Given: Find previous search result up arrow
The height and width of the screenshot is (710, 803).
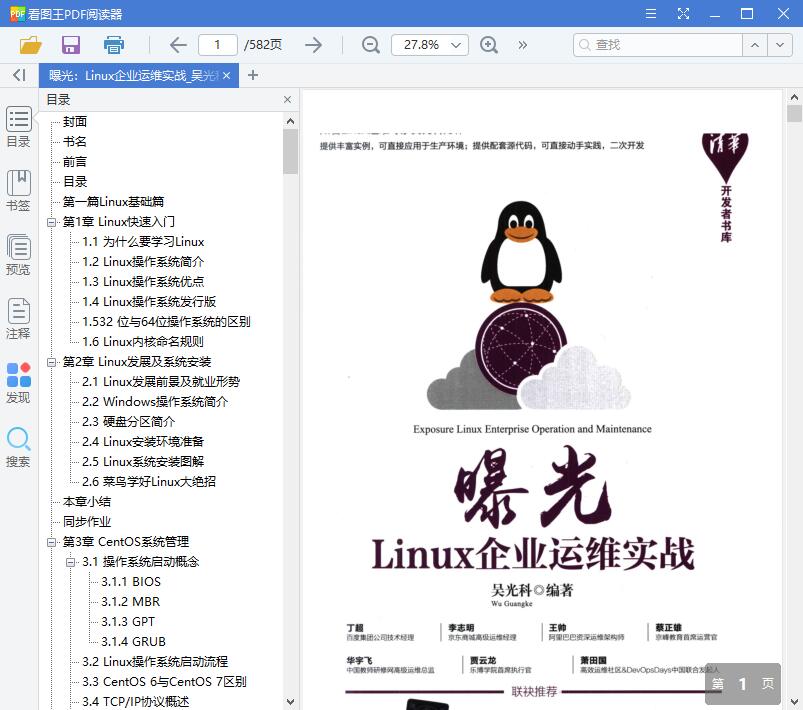Looking at the screenshot, I should [x=755, y=45].
